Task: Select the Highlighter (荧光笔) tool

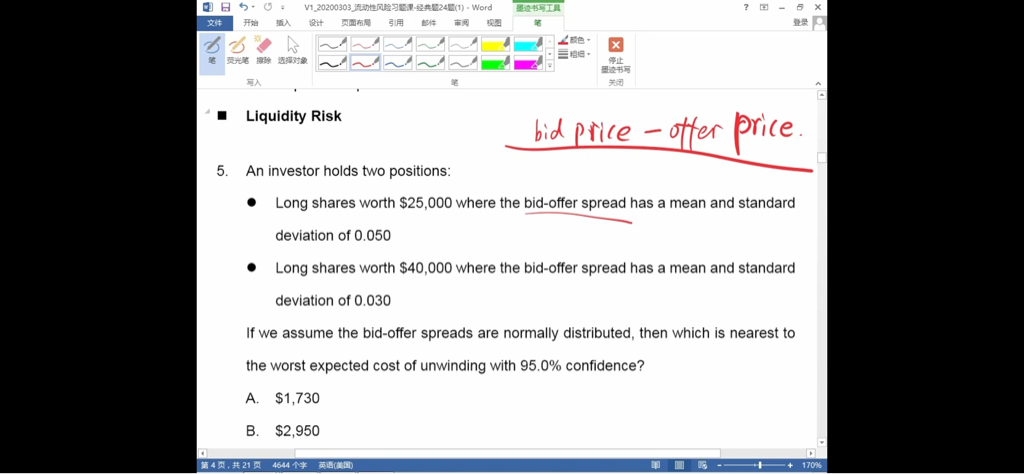Action: [x=238, y=50]
